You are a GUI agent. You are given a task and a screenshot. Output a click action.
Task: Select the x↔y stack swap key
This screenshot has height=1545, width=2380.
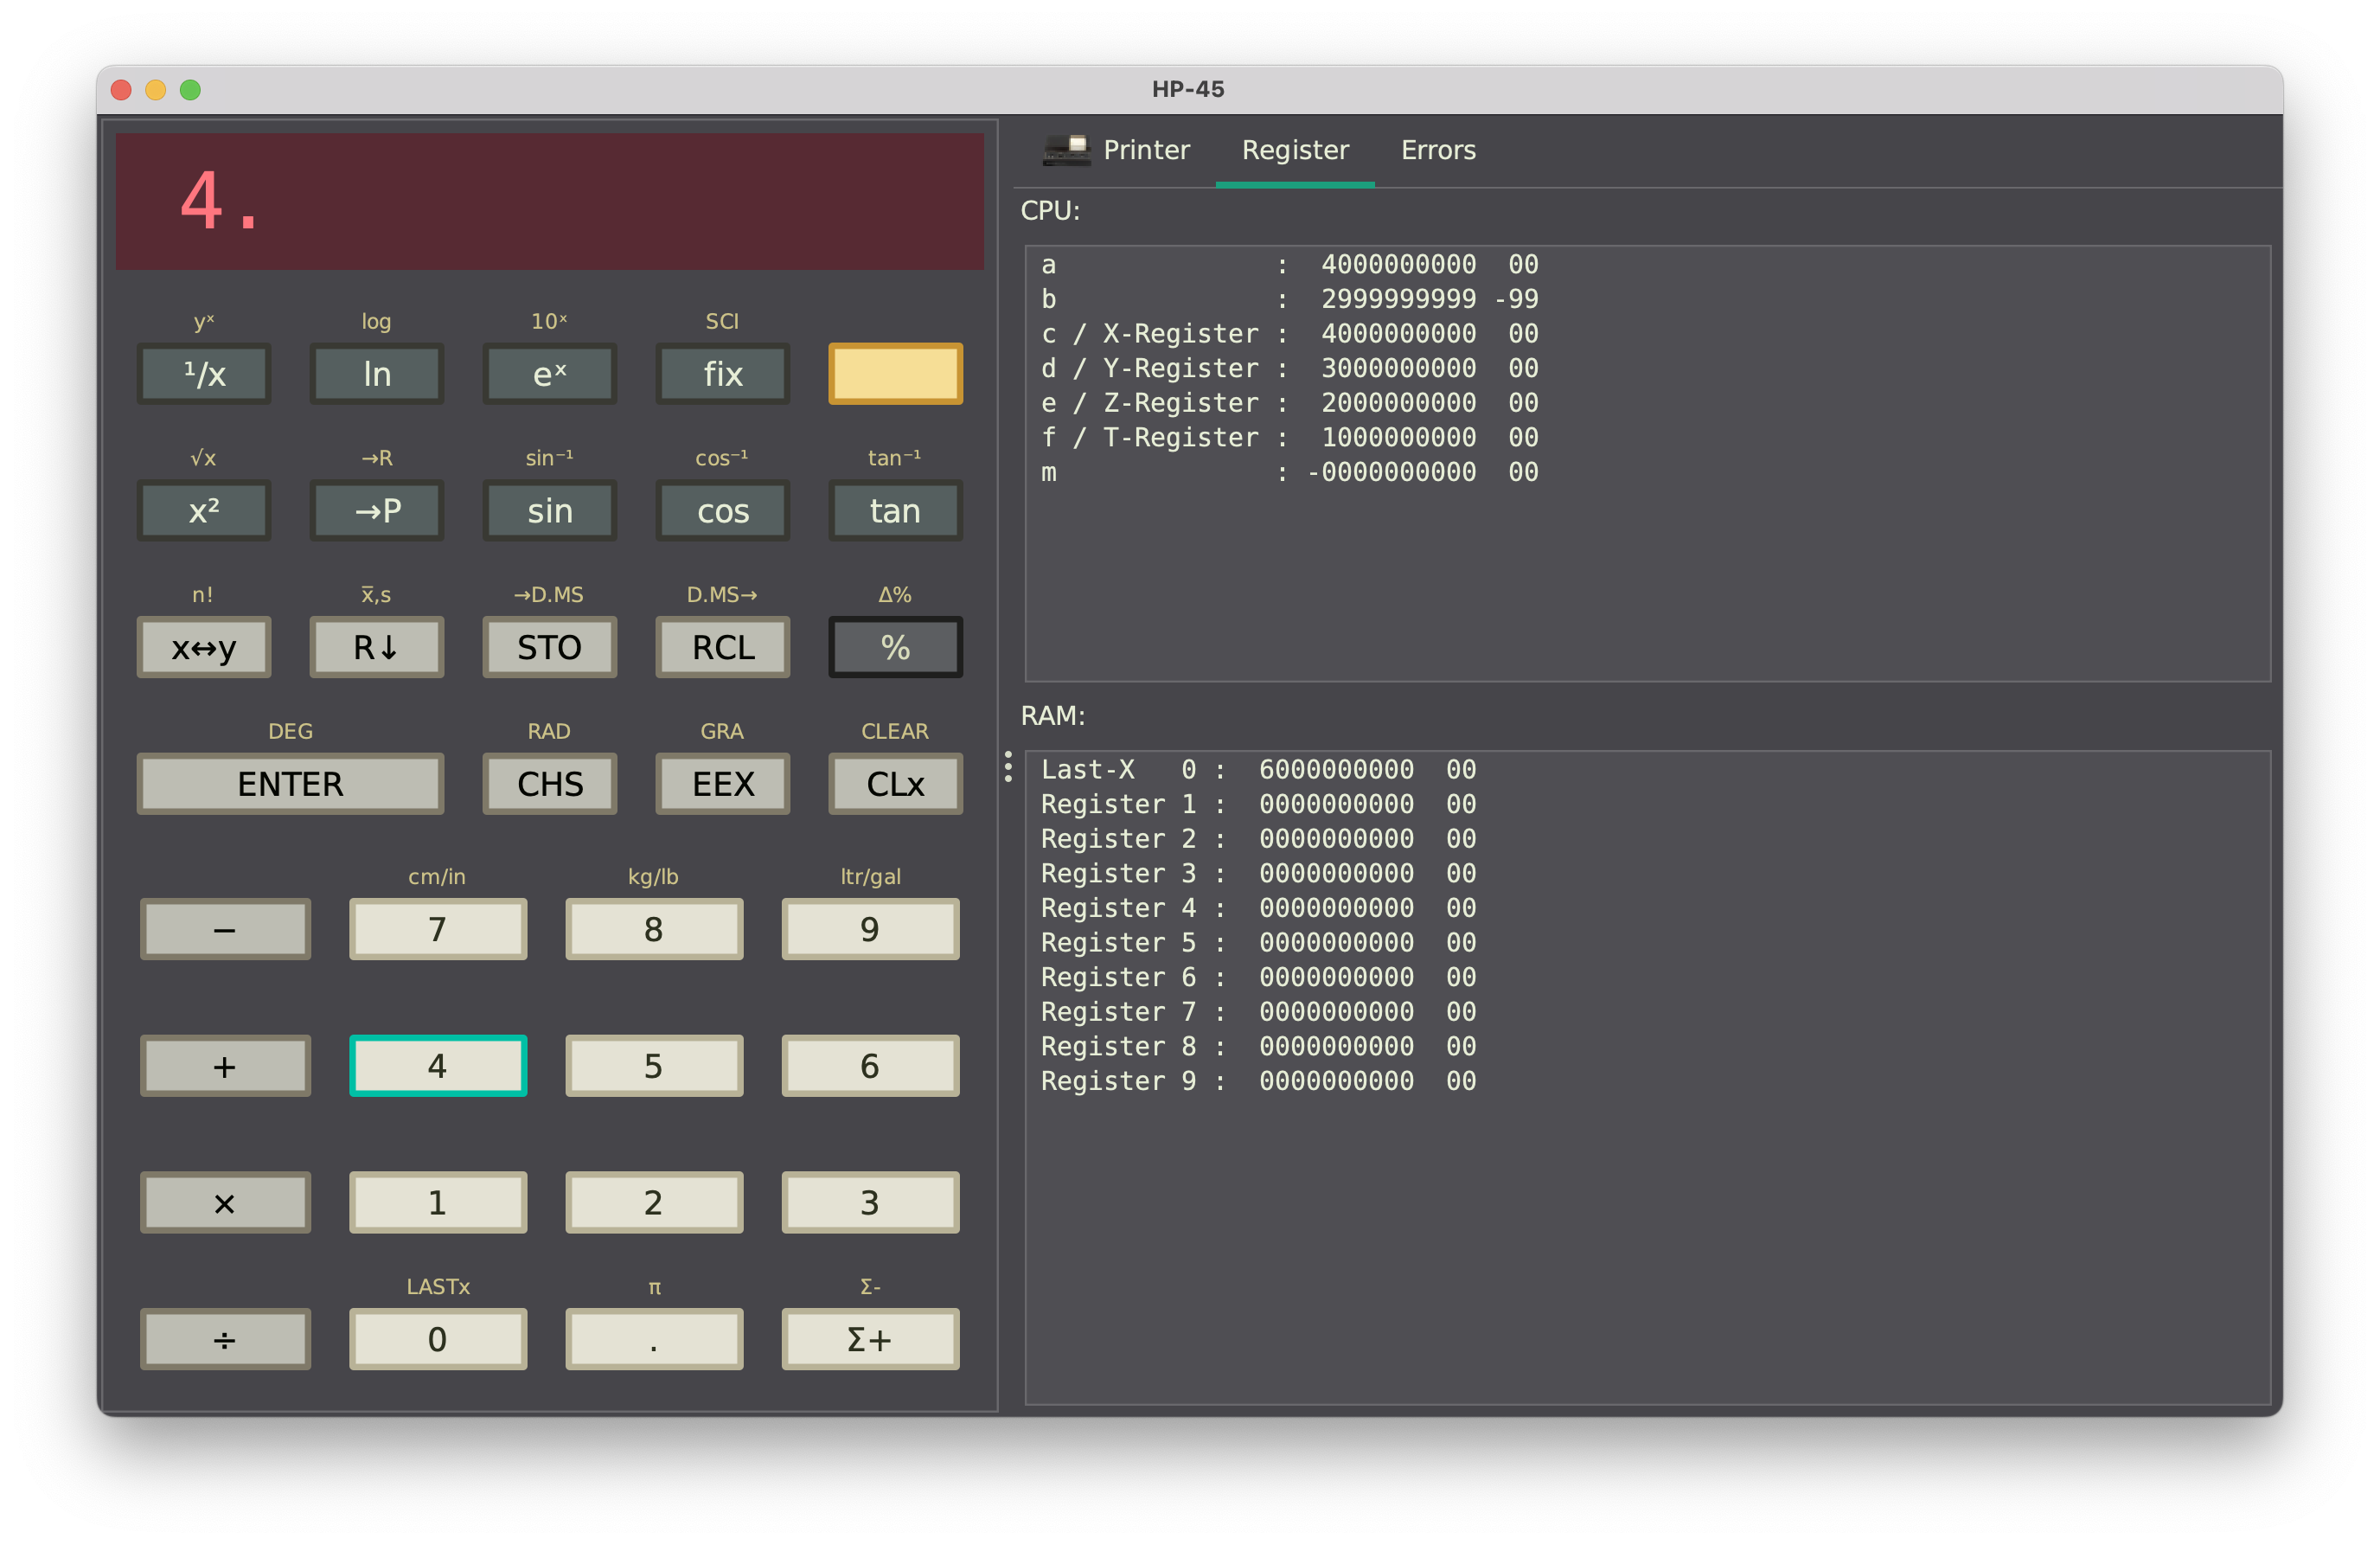(207, 648)
